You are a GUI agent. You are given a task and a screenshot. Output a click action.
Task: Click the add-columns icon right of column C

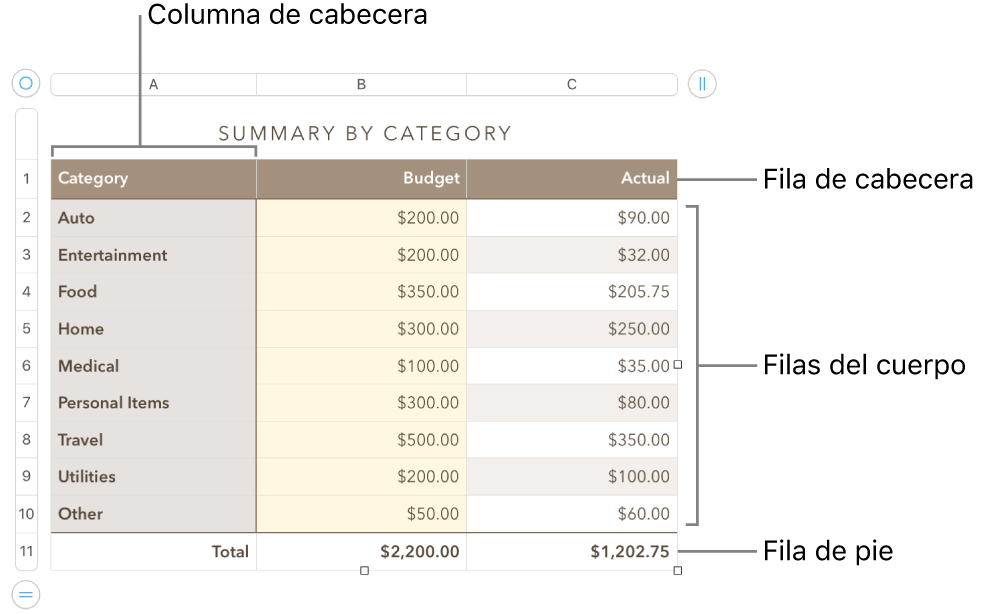[x=701, y=84]
